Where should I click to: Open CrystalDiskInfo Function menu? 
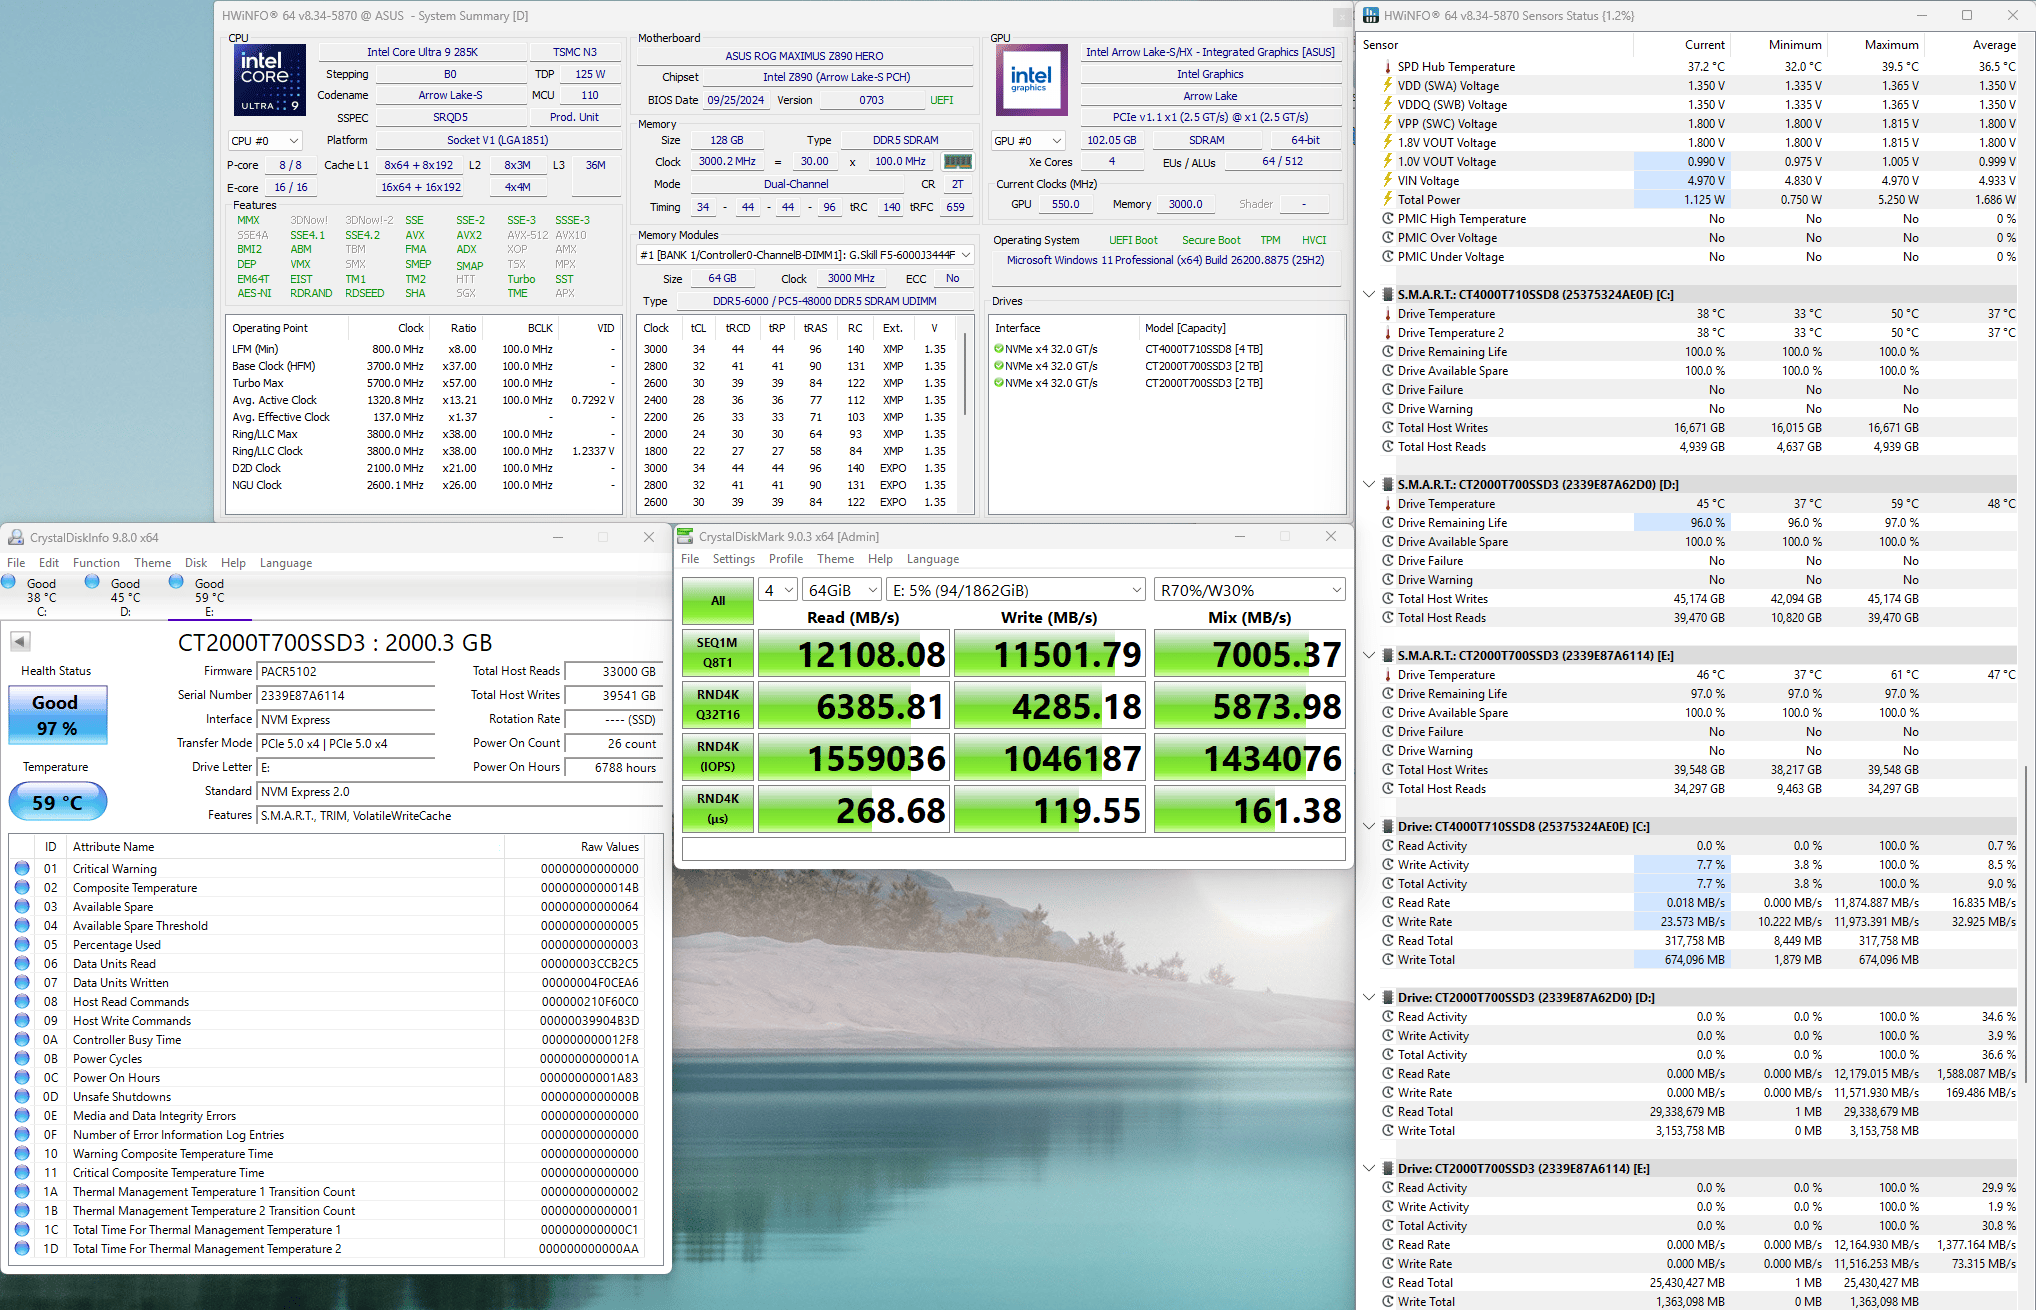[x=96, y=563]
